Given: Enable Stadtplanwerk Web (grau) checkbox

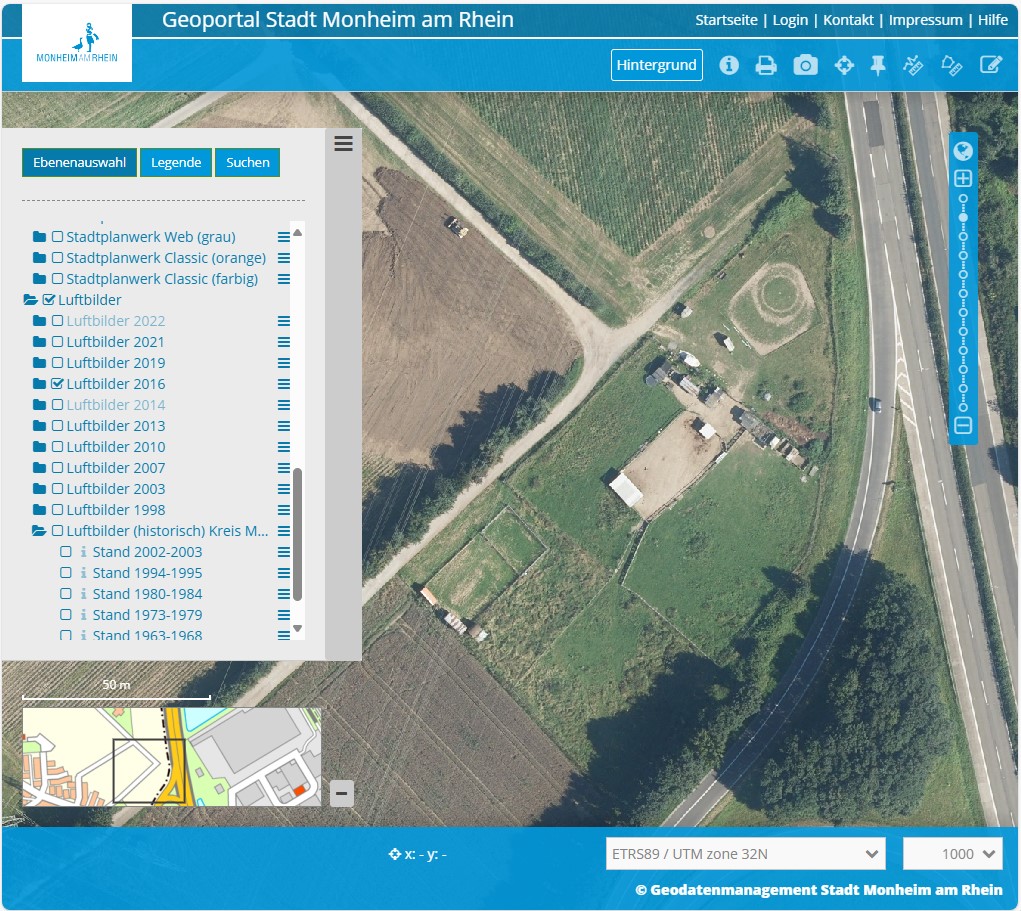Looking at the screenshot, I should [x=57, y=237].
